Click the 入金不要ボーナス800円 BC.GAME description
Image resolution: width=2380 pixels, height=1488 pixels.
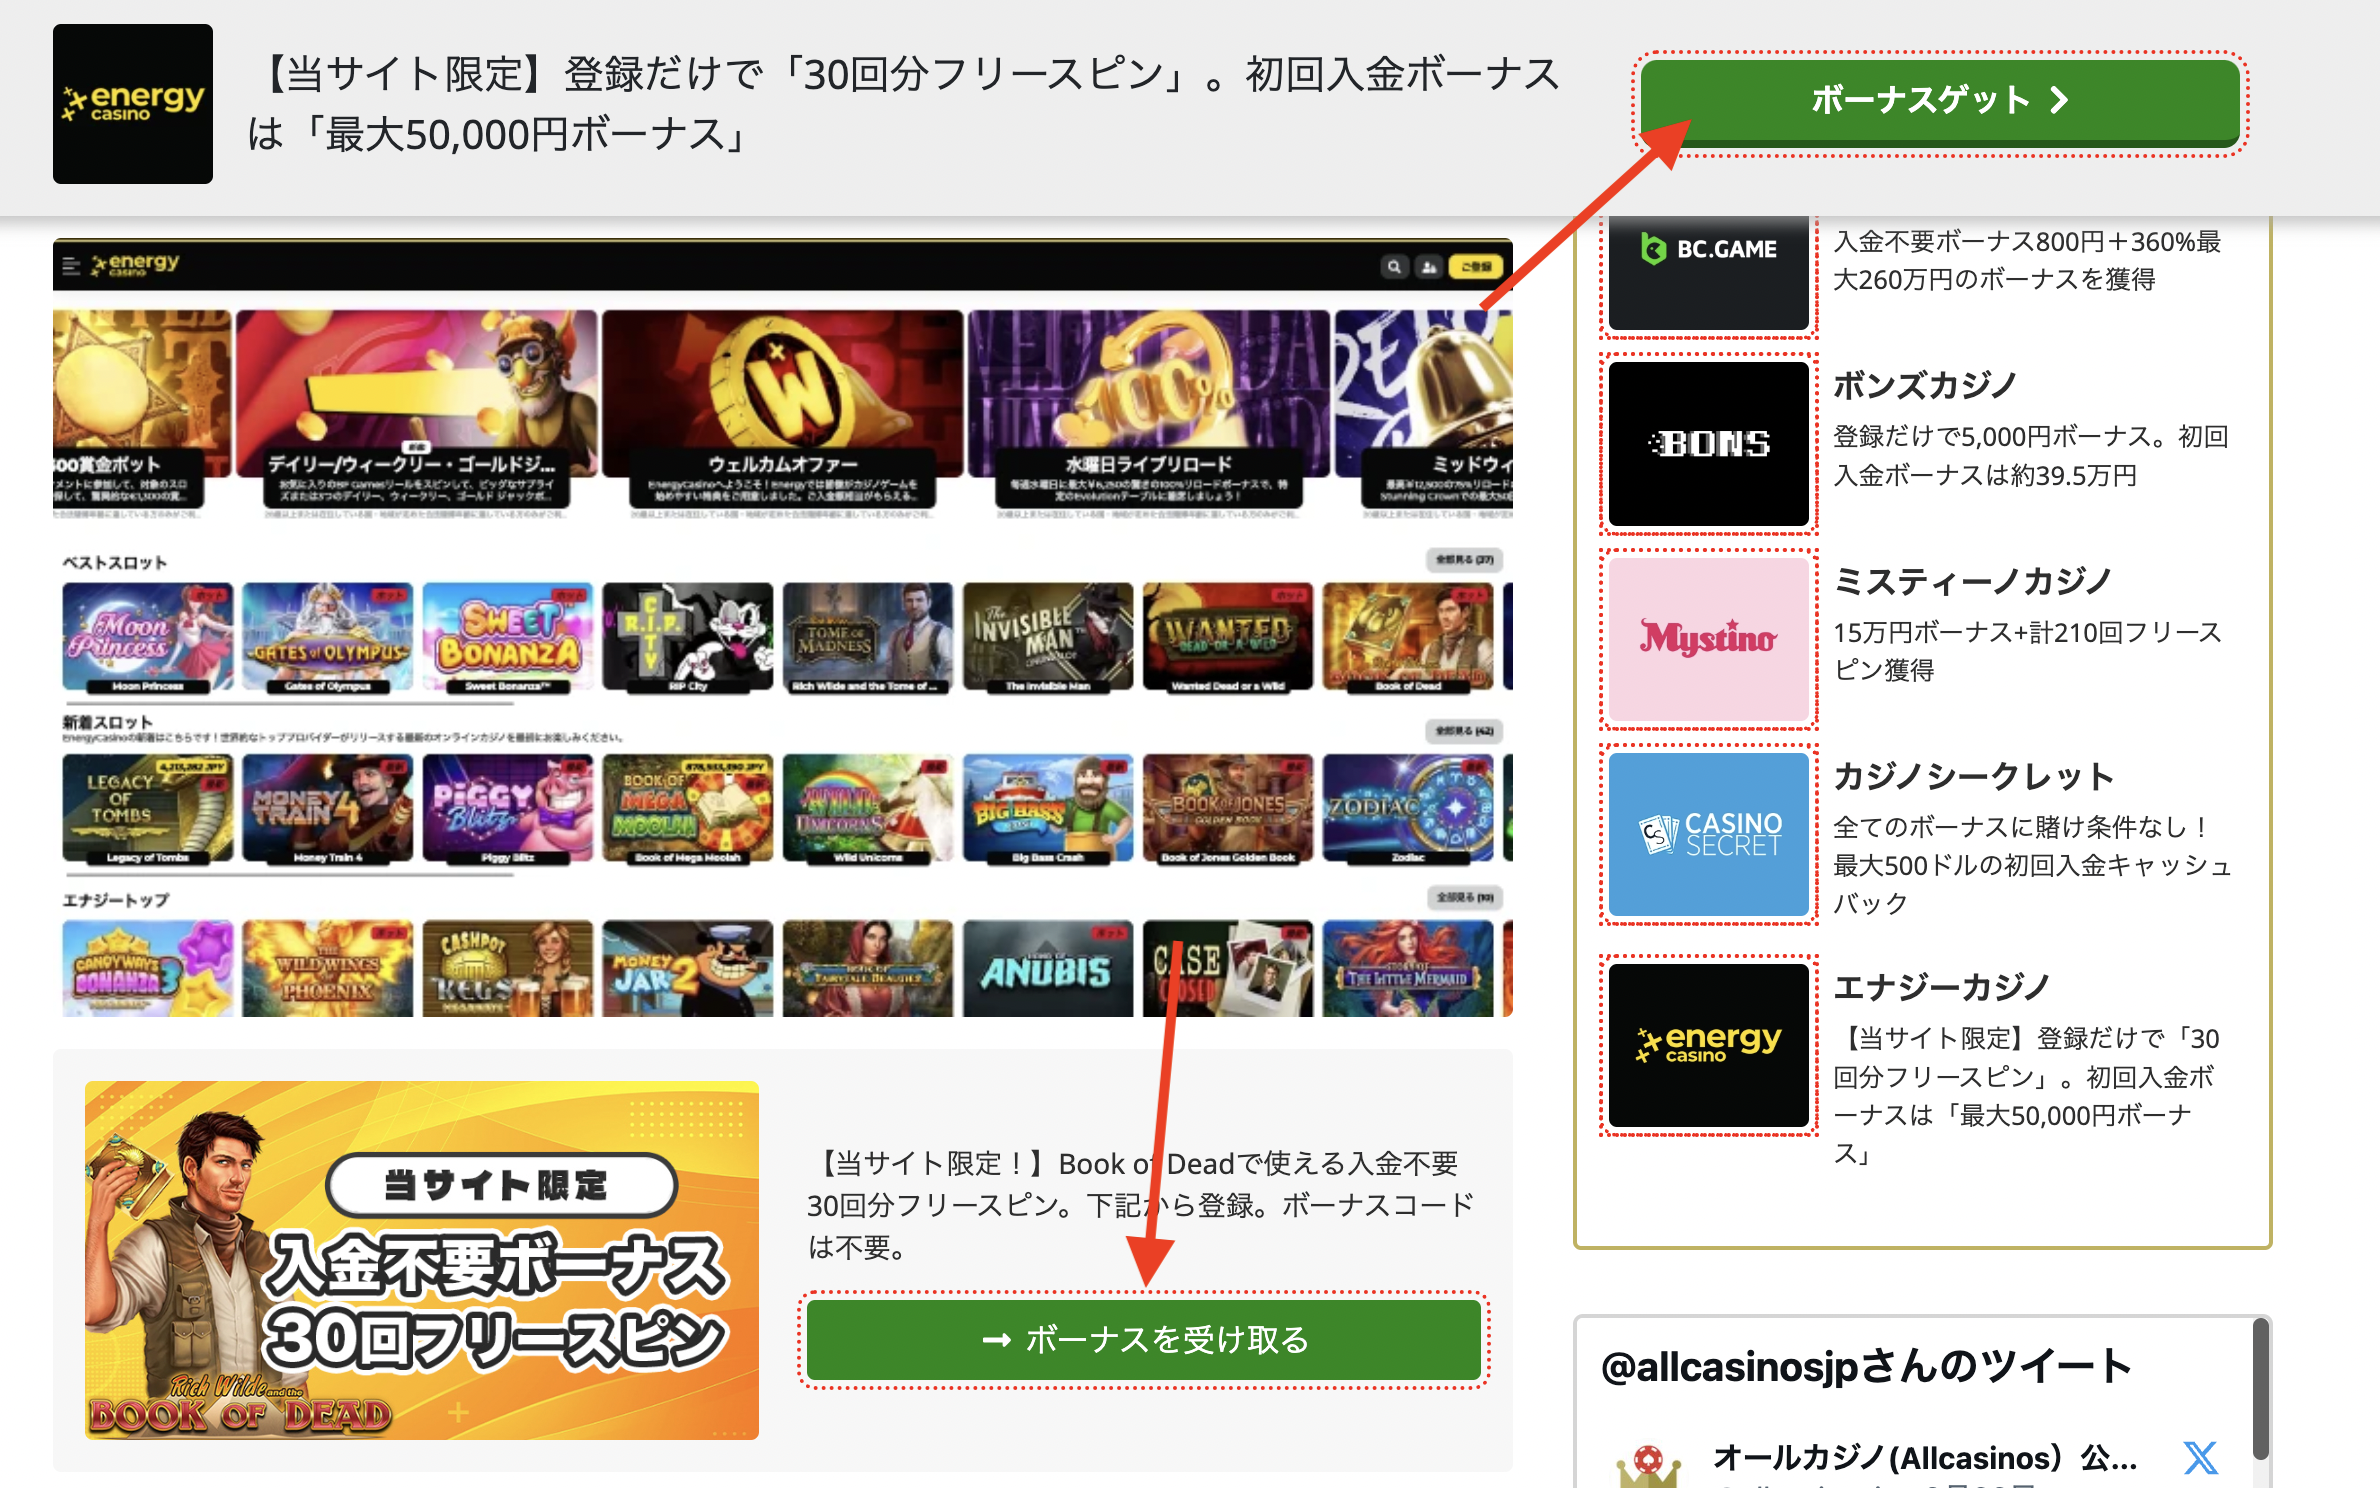(x=2027, y=260)
